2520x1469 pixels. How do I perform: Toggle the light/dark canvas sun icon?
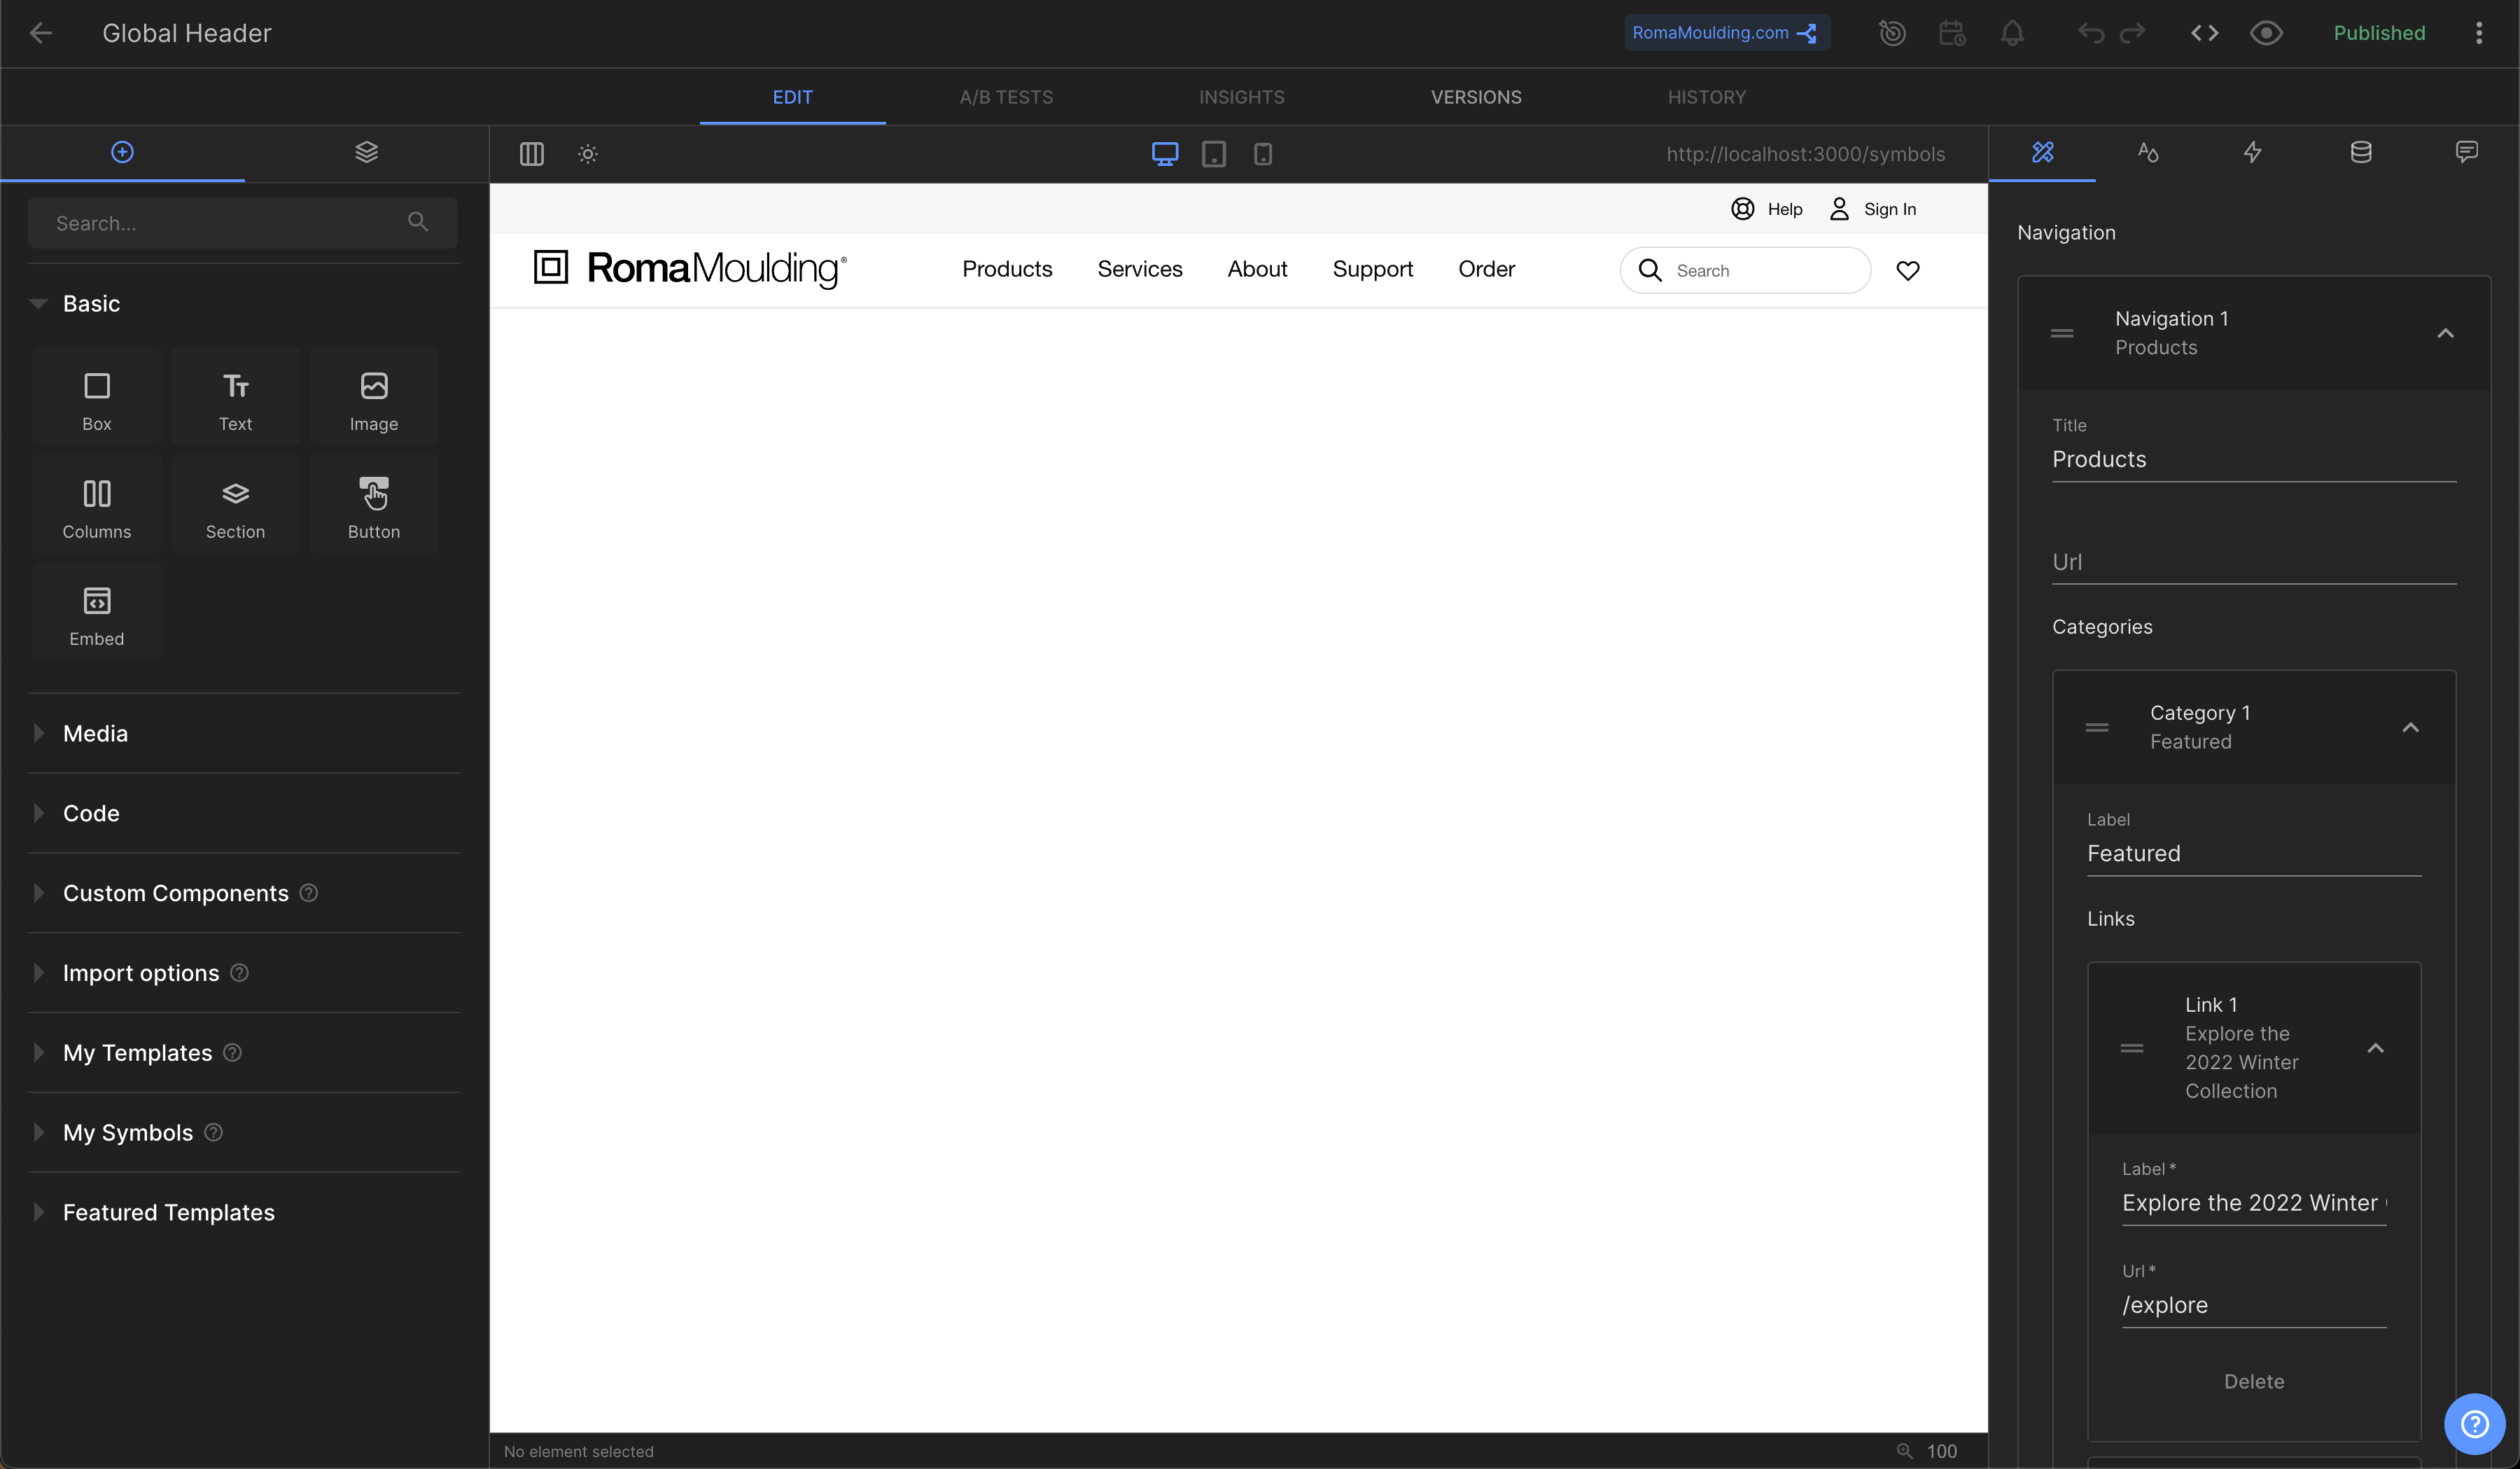588,154
